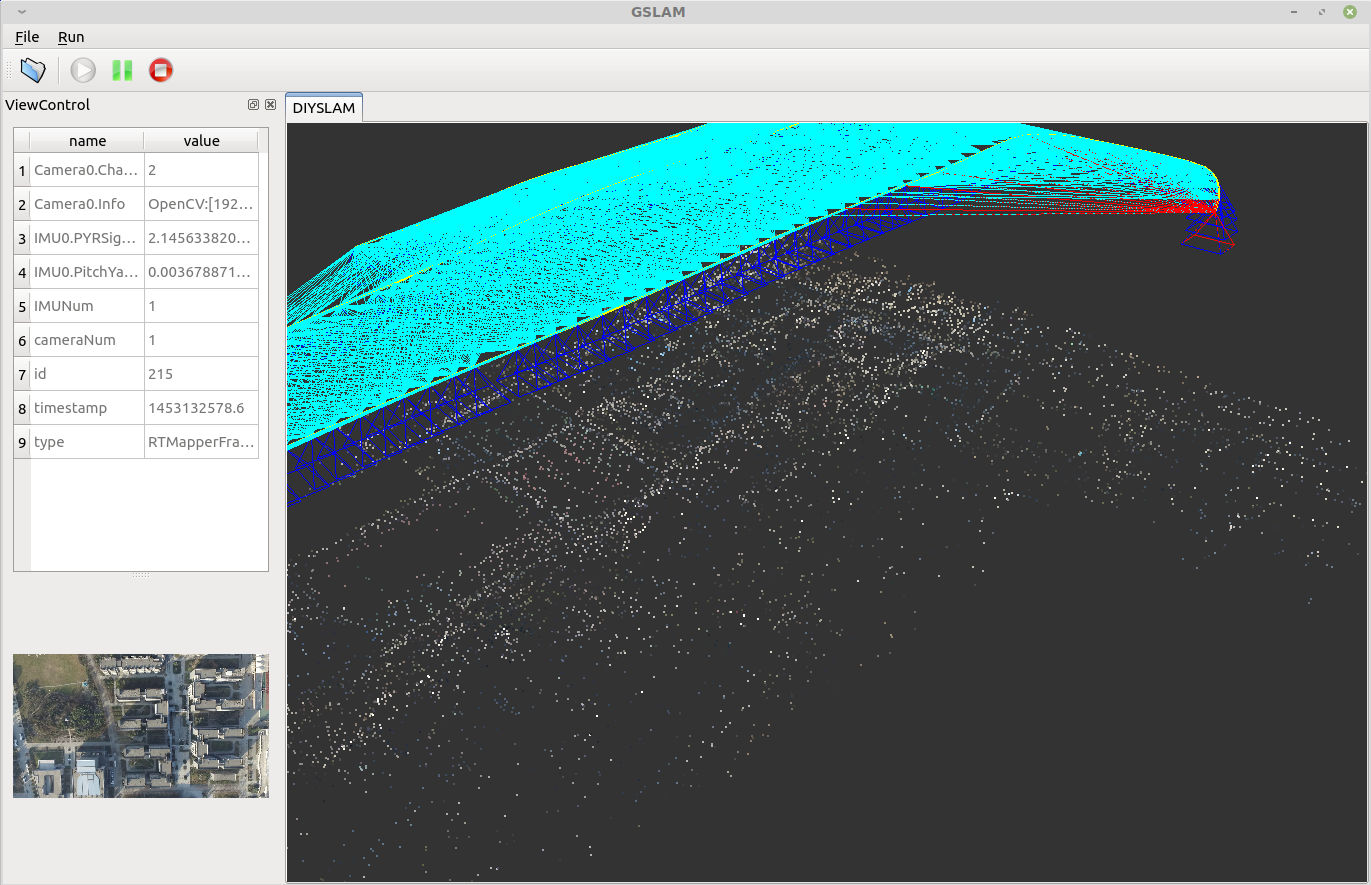Stop the running SLAM process
Screen dimensions: 1371x885
click(160, 70)
